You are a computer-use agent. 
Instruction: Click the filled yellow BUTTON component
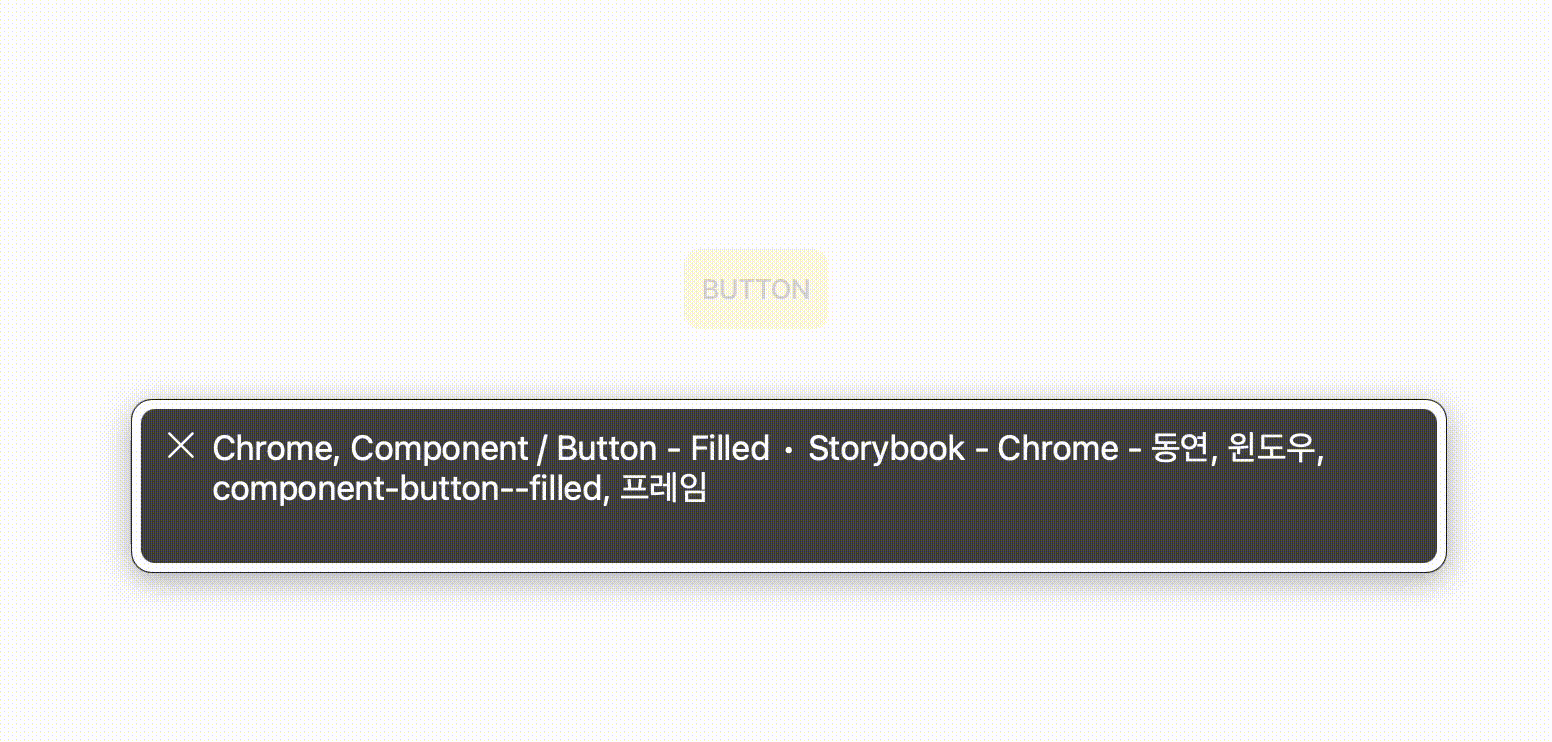(x=756, y=289)
